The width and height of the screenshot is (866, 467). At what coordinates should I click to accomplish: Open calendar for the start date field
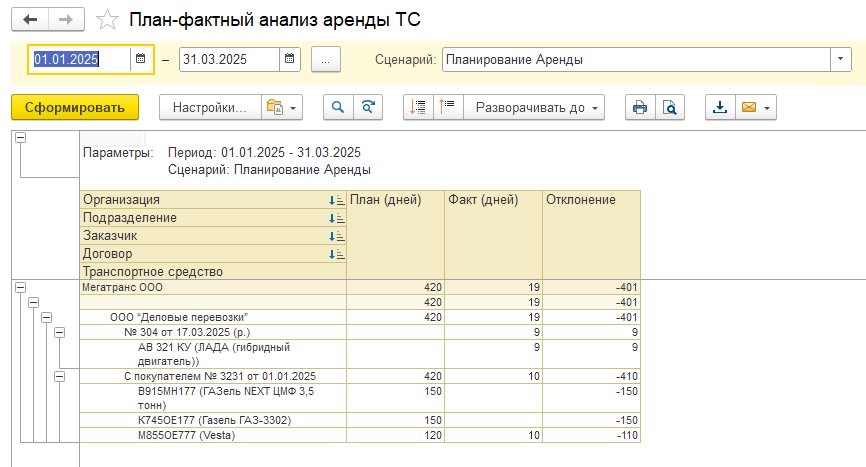point(140,59)
